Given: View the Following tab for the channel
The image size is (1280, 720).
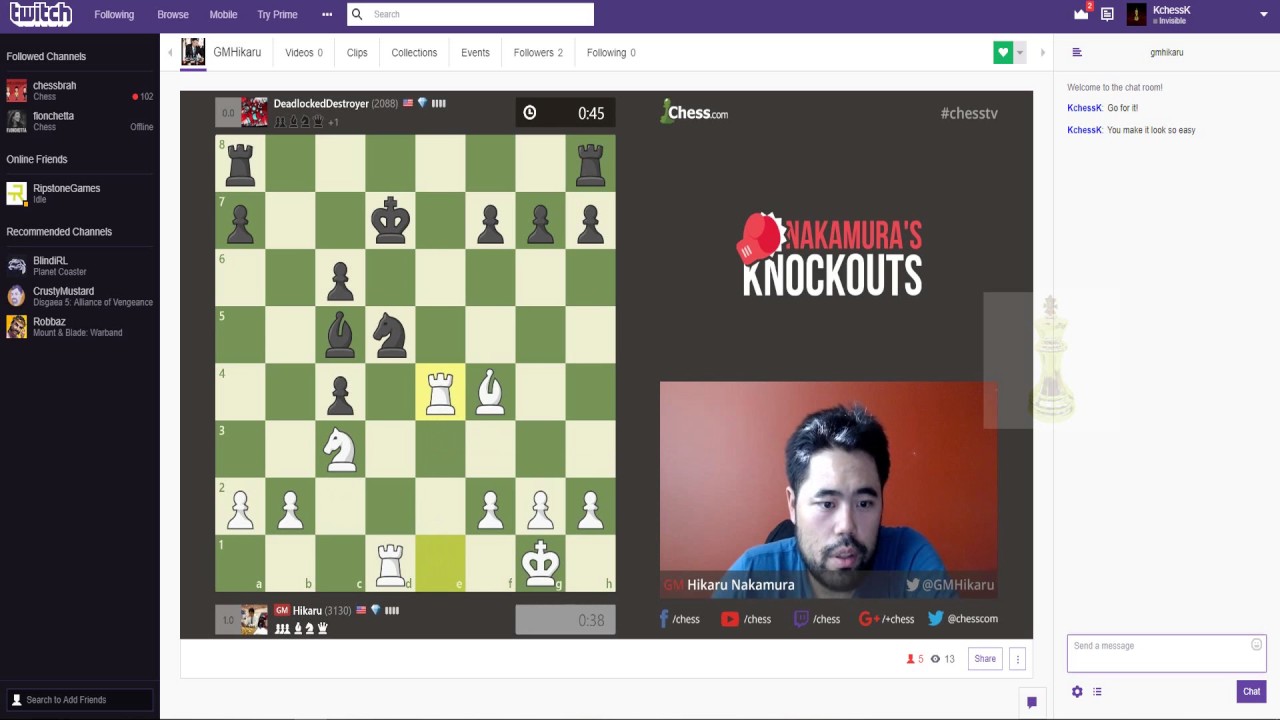Looking at the screenshot, I should [x=611, y=52].
